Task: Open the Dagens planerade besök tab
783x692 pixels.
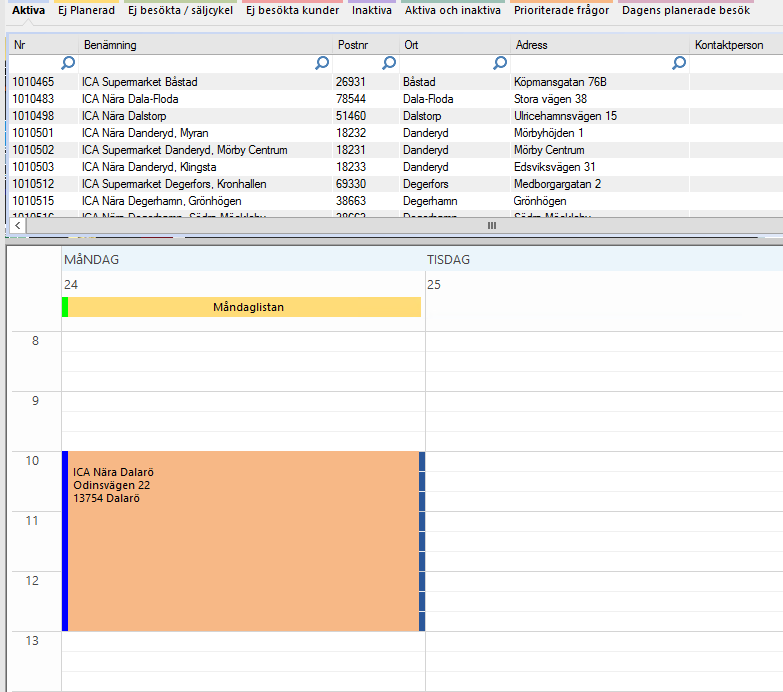Action: tap(686, 10)
